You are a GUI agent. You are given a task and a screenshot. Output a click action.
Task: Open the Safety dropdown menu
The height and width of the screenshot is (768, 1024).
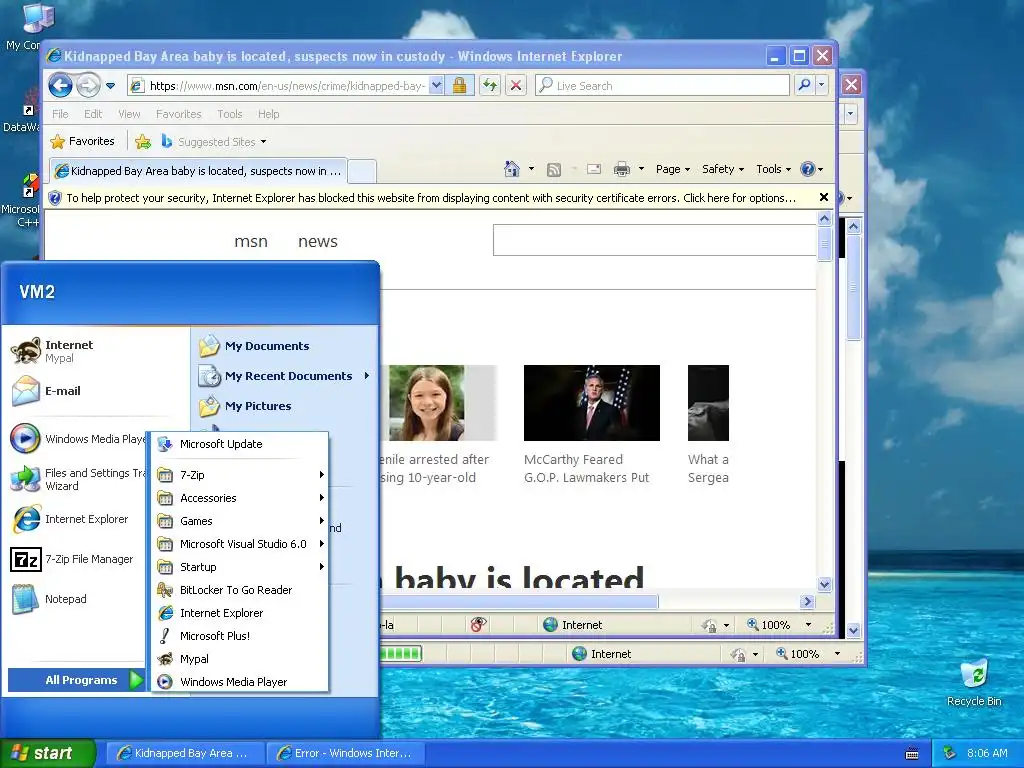(x=722, y=169)
